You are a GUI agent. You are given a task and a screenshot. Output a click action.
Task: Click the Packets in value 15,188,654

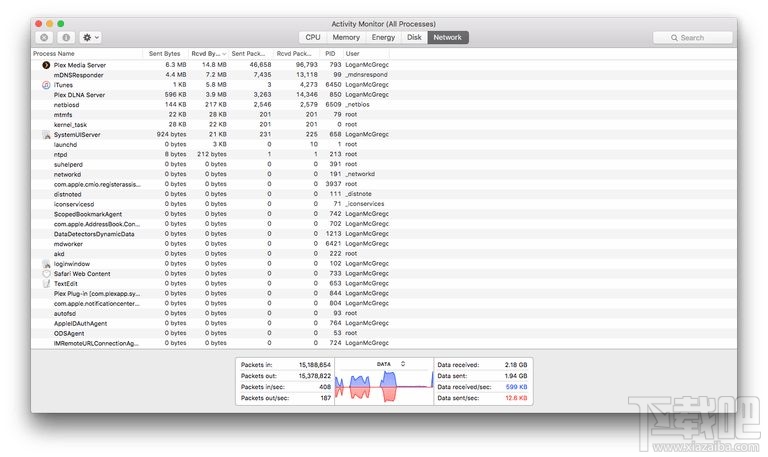pos(315,365)
